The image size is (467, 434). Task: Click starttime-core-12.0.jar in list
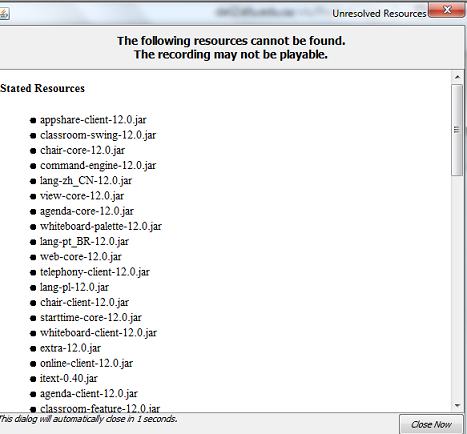click(91, 317)
